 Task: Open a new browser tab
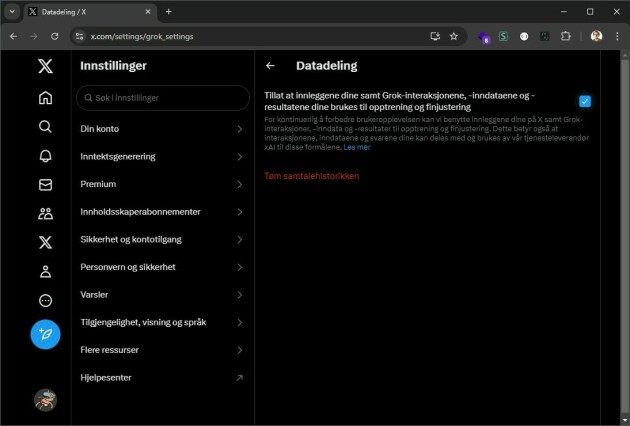[169, 12]
